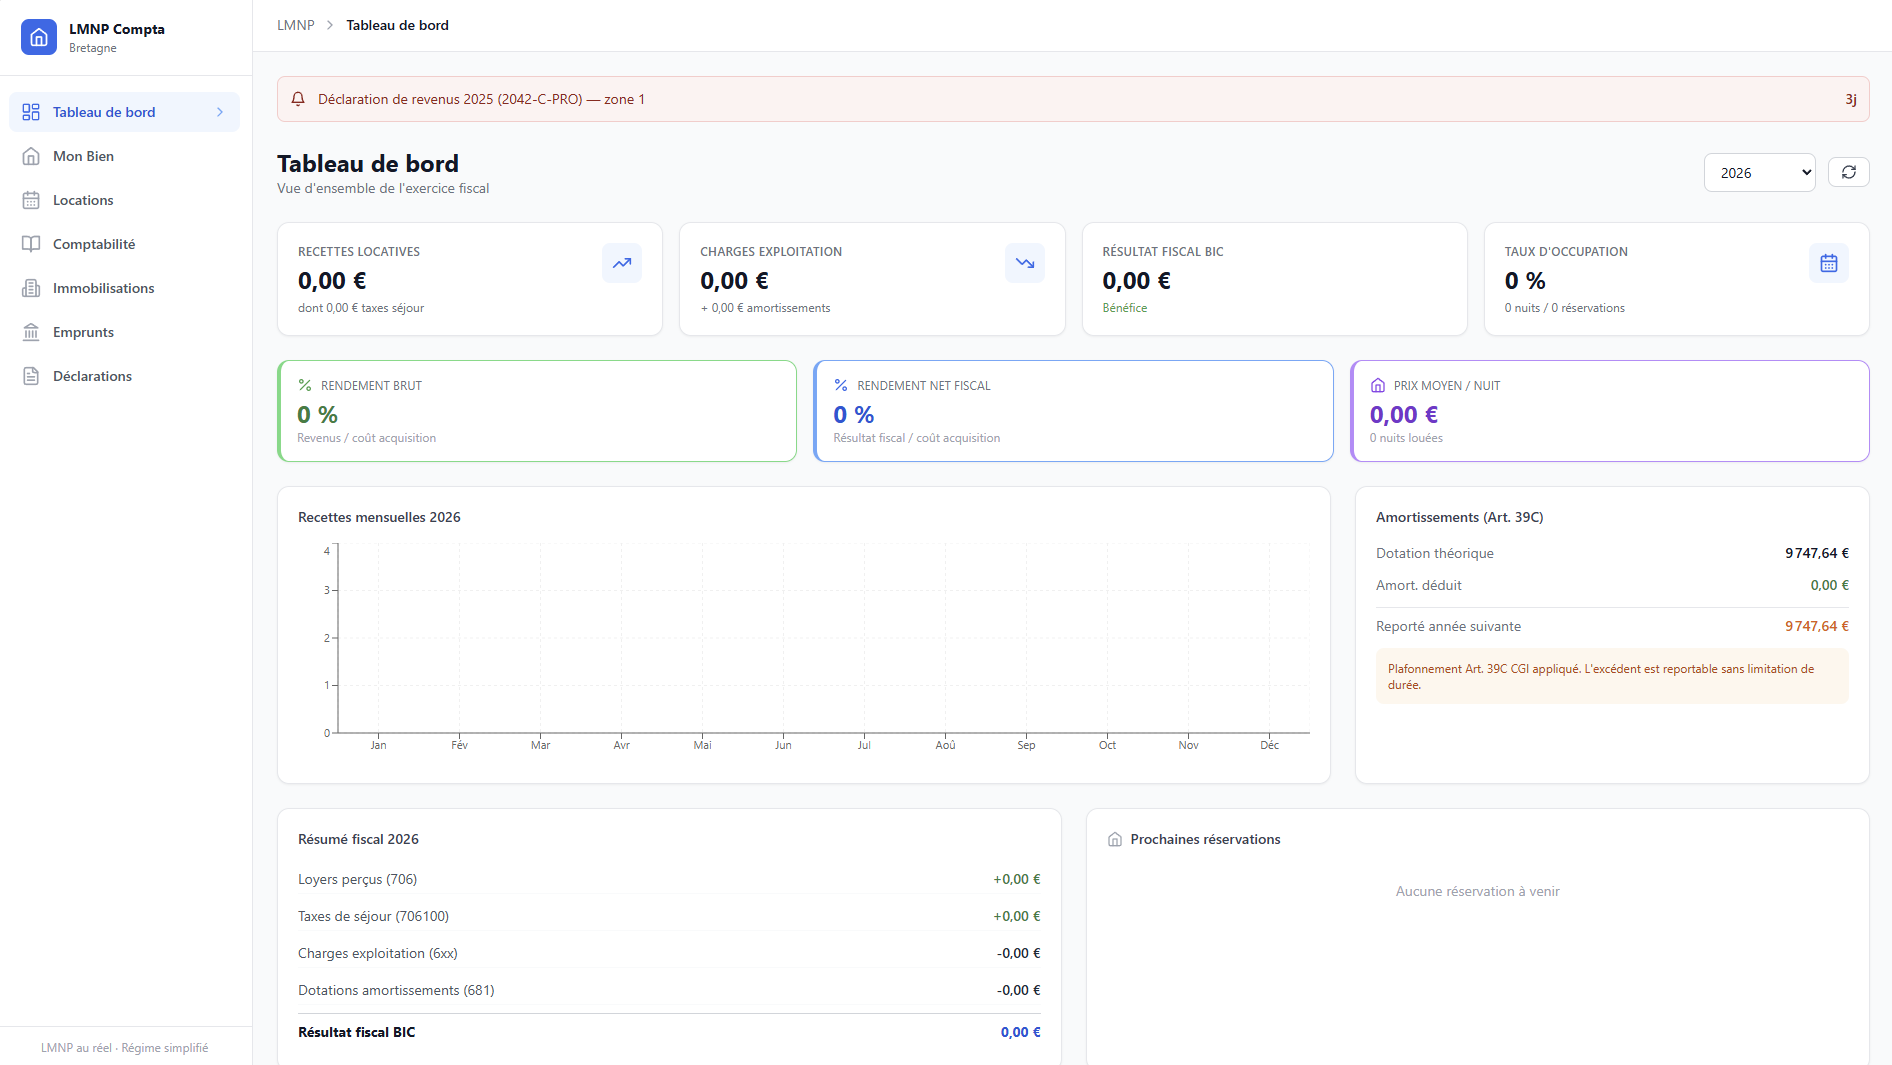This screenshot has width=1892, height=1065.
Task: Open the Comptabilité menu entry
Action: (x=124, y=244)
